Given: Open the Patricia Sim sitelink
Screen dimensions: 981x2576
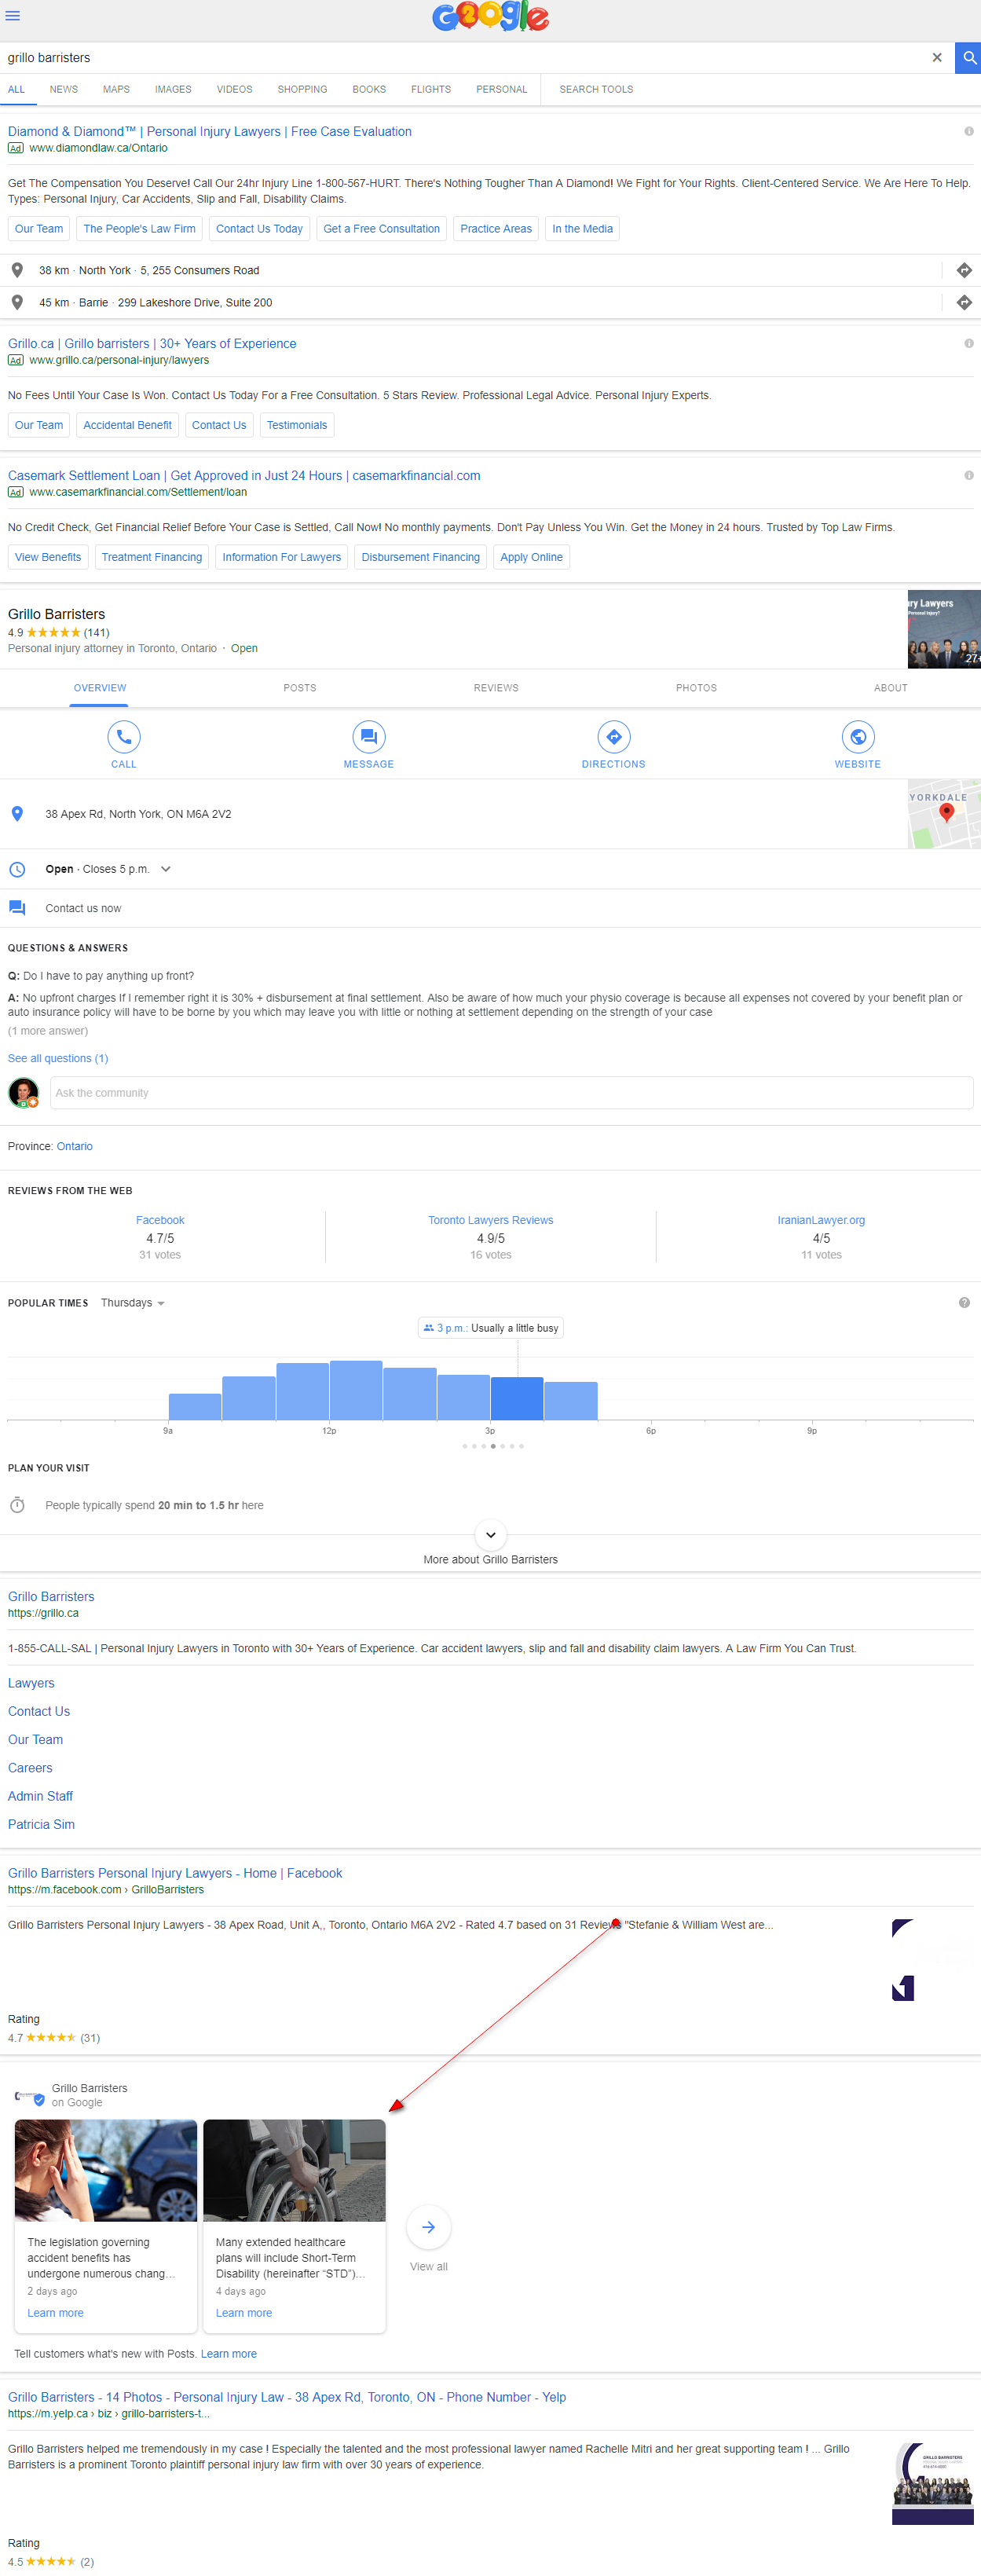Looking at the screenshot, I should (x=41, y=1824).
